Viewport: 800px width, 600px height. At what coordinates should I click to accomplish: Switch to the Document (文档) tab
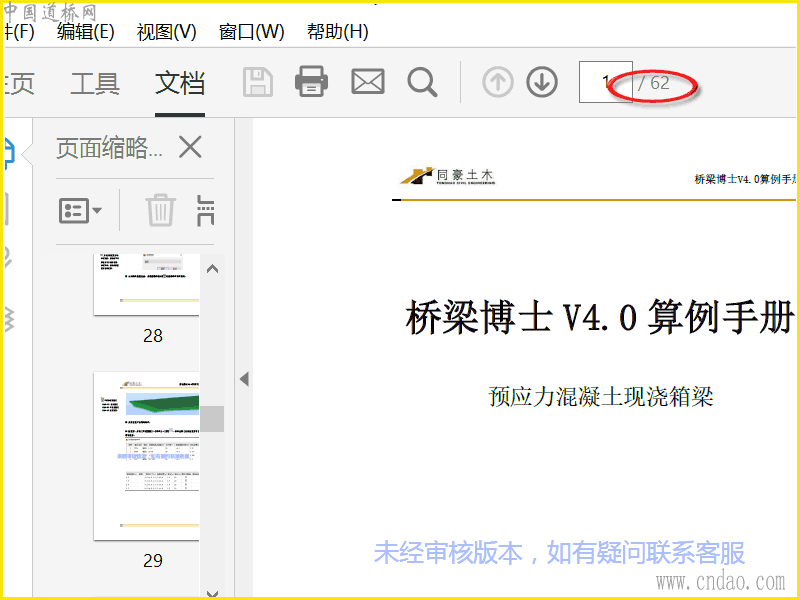tap(180, 83)
